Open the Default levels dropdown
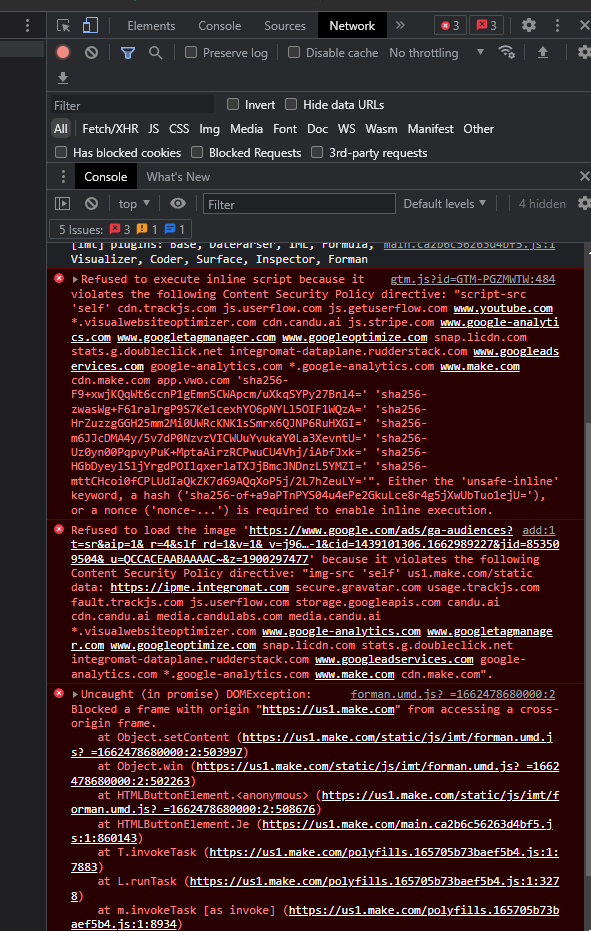Image resolution: width=591 pixels, height=931 pixels. pyautogui.click(x=445, y=204)
